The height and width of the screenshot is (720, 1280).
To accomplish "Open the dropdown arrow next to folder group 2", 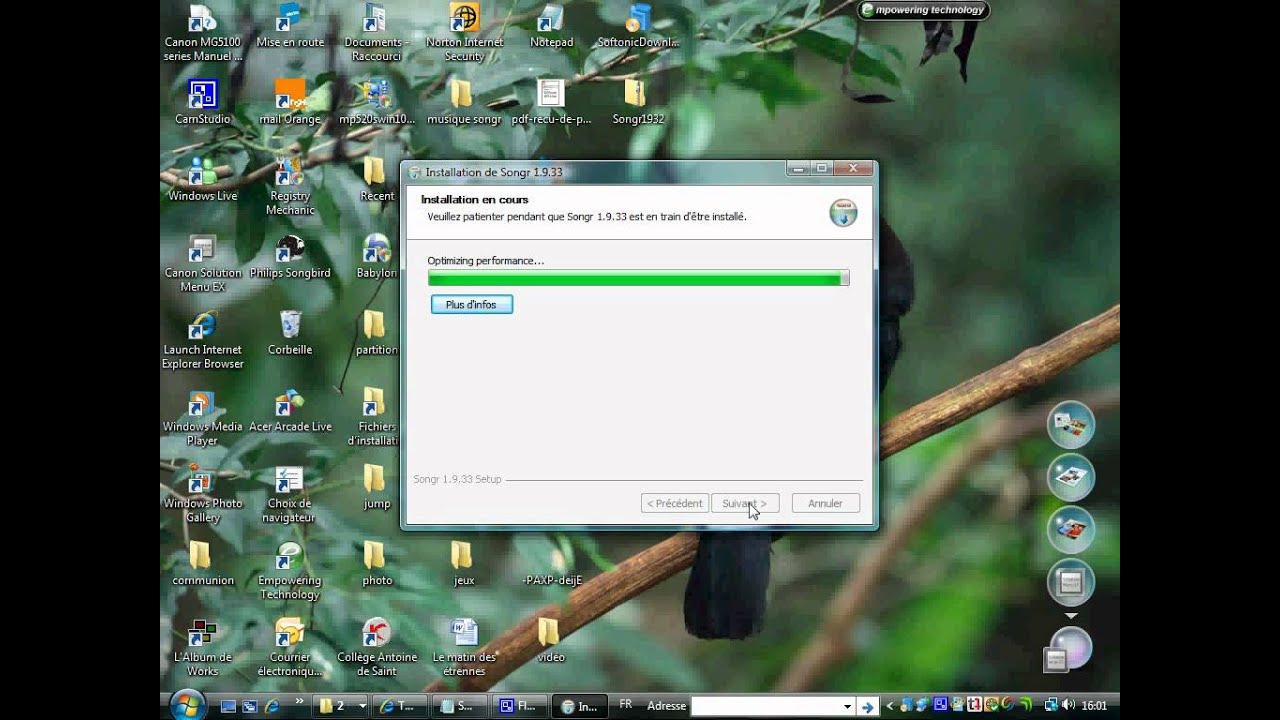I will [362, 706].
